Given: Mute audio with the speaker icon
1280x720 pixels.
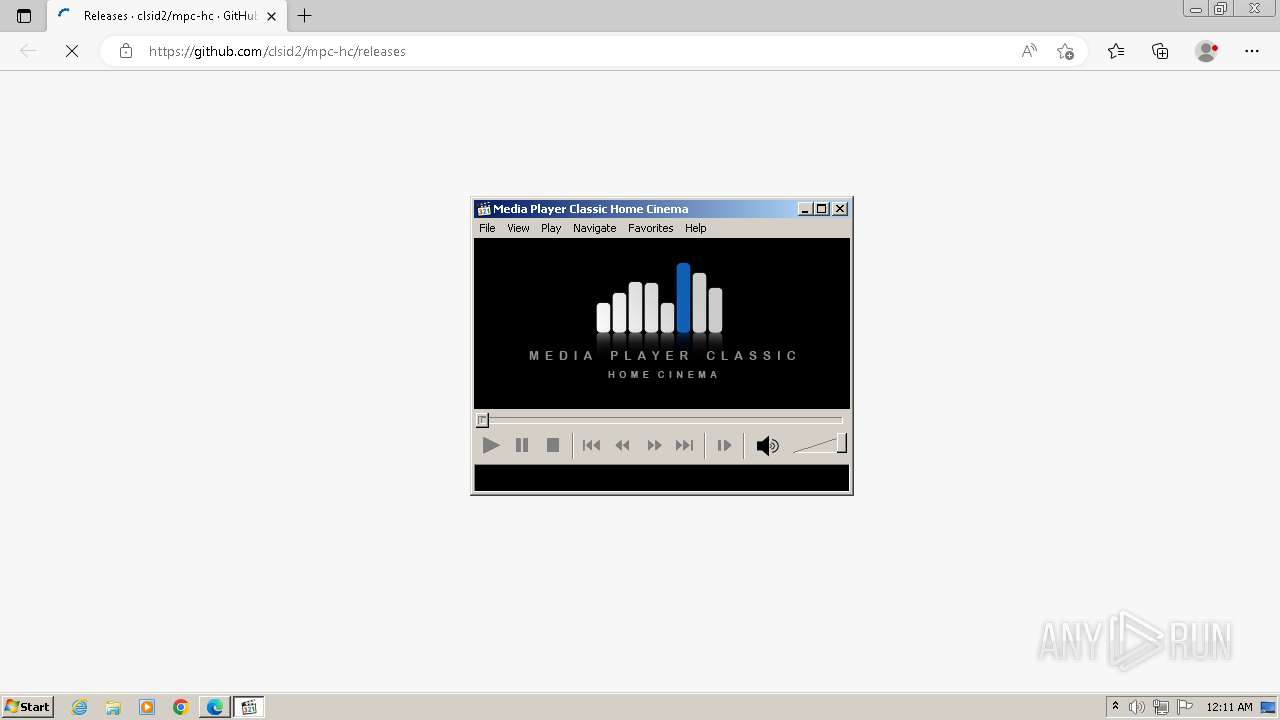Looking at the screenshot, I should (x=767, y=446).
